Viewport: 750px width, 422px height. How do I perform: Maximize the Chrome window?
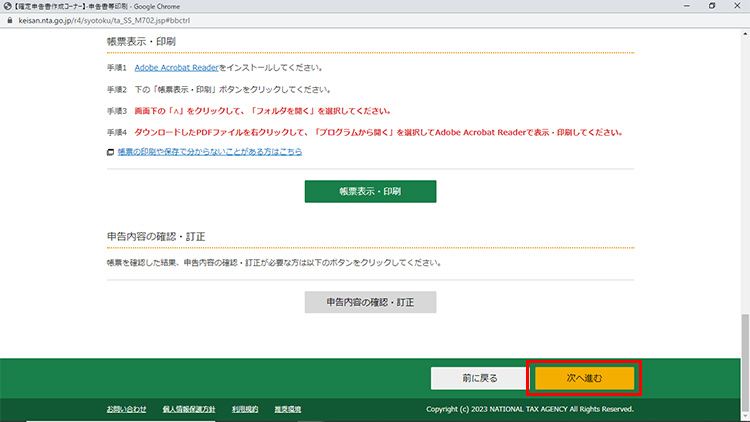click(x=711, y=6)
